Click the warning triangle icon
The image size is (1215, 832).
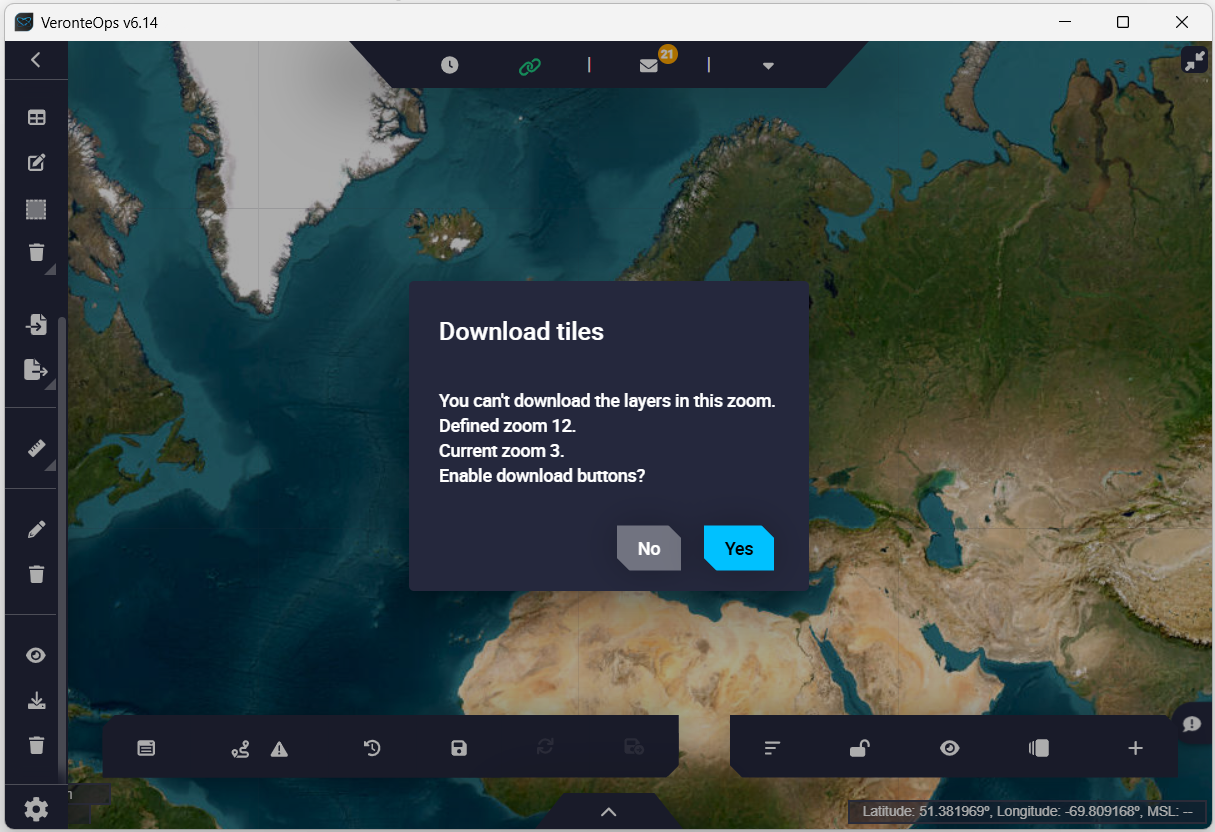(x=279, y=749)
